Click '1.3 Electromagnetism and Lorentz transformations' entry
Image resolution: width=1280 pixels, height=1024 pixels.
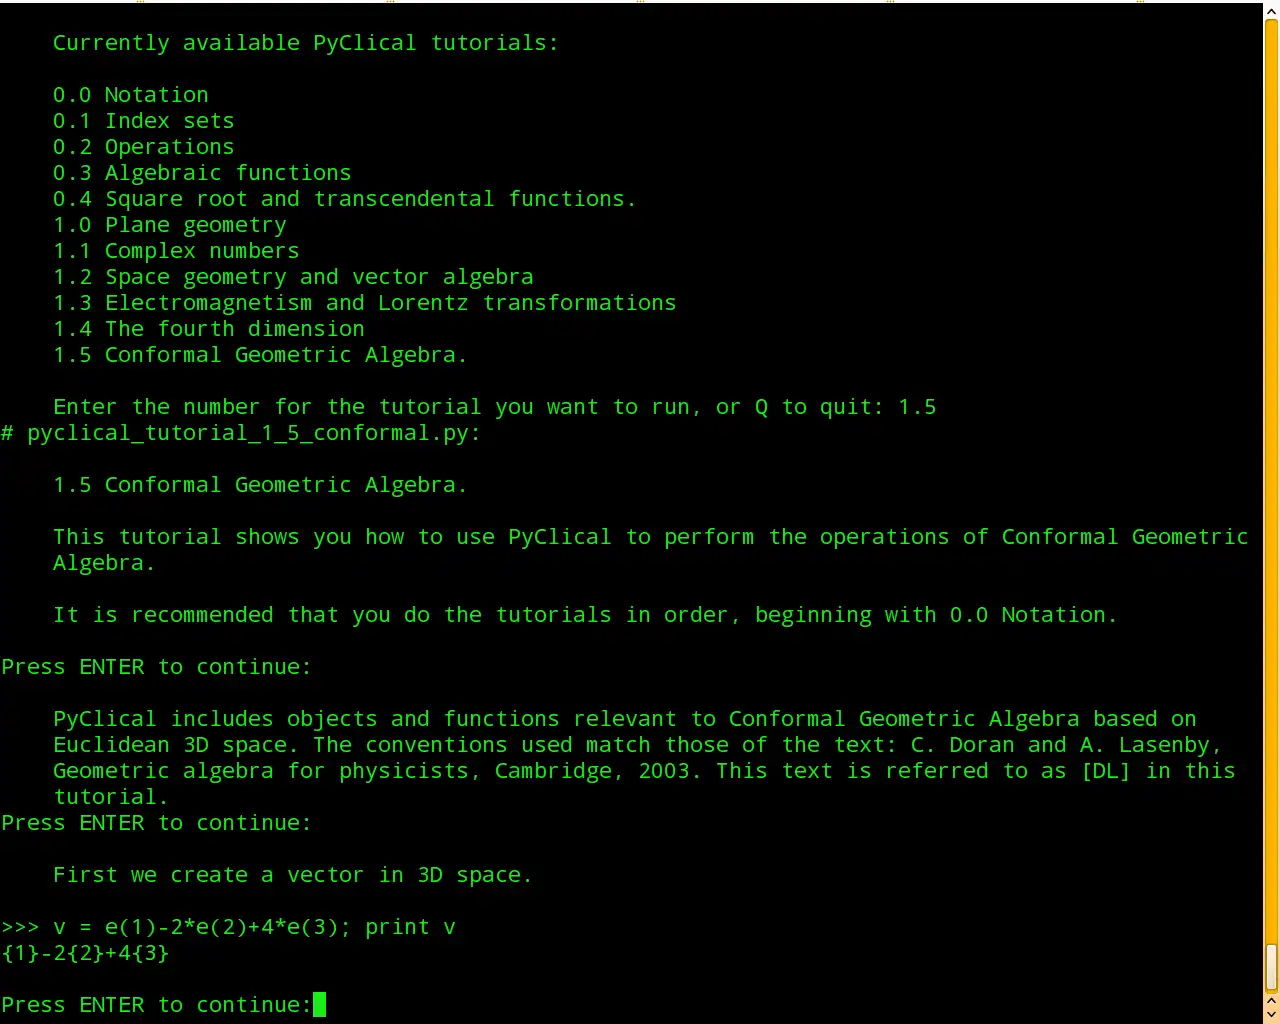[x=365, y=303]
